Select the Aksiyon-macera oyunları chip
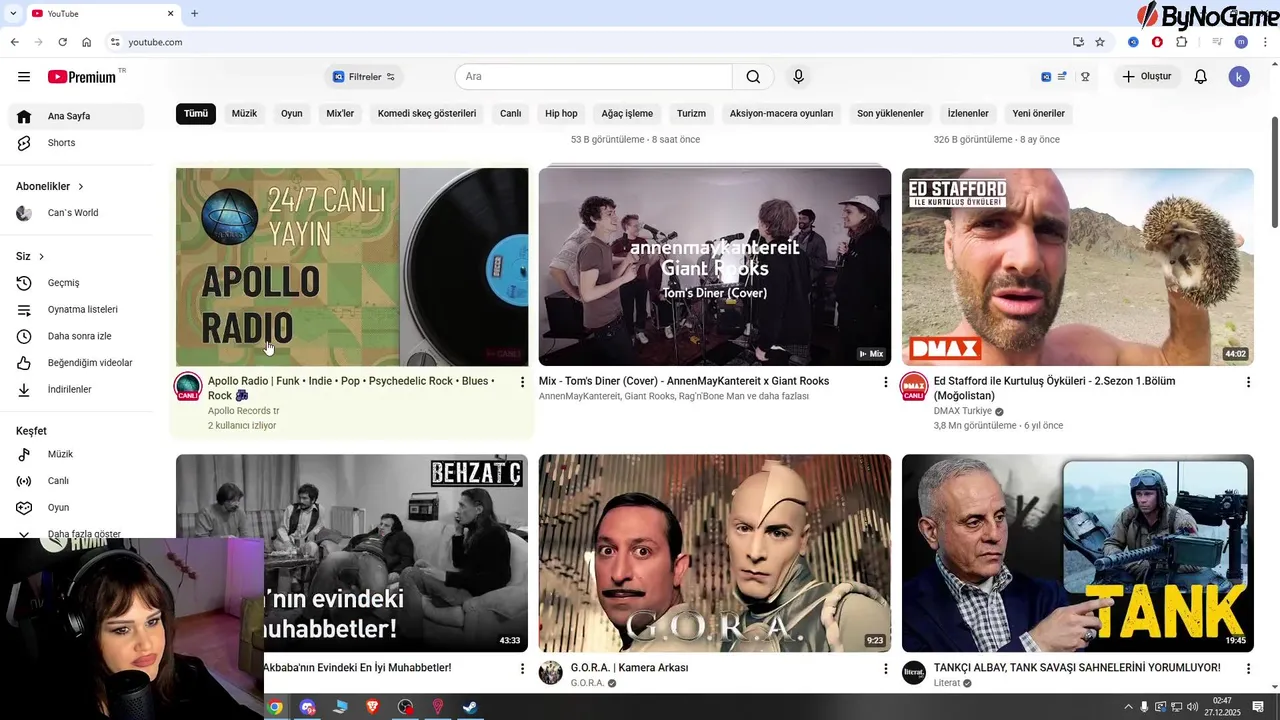The image size is (1280, 720). coord(781,114)
